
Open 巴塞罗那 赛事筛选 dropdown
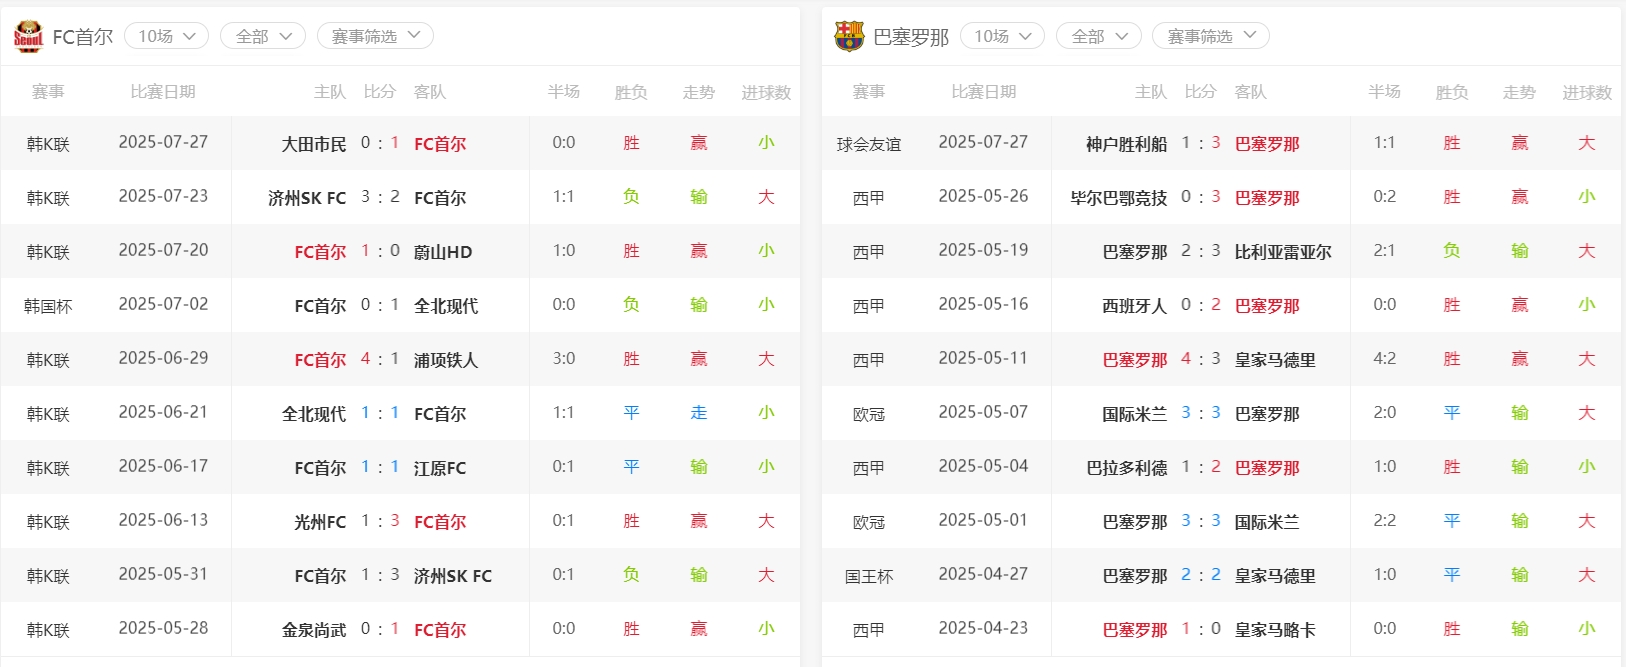(x=1210, y=36)
